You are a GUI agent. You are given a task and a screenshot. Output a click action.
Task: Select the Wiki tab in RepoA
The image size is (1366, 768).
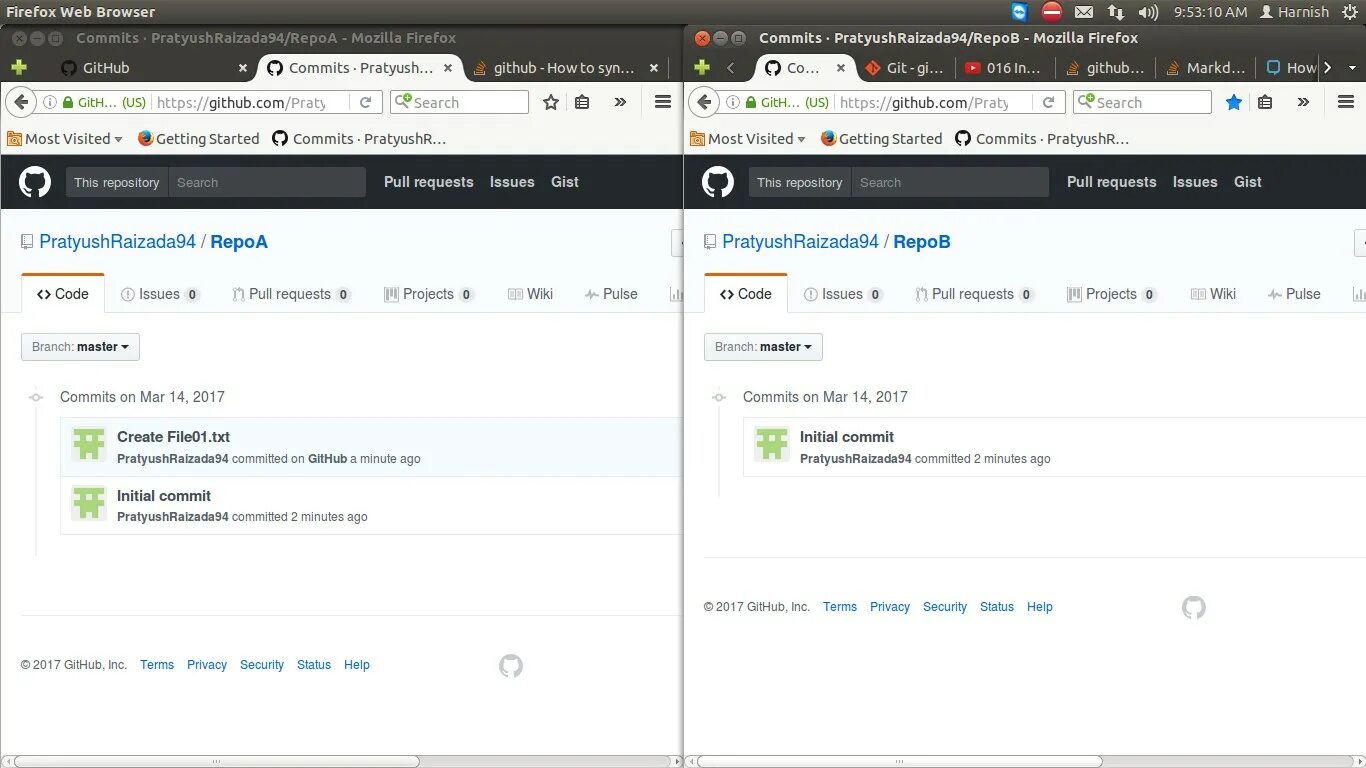point(531,294)
